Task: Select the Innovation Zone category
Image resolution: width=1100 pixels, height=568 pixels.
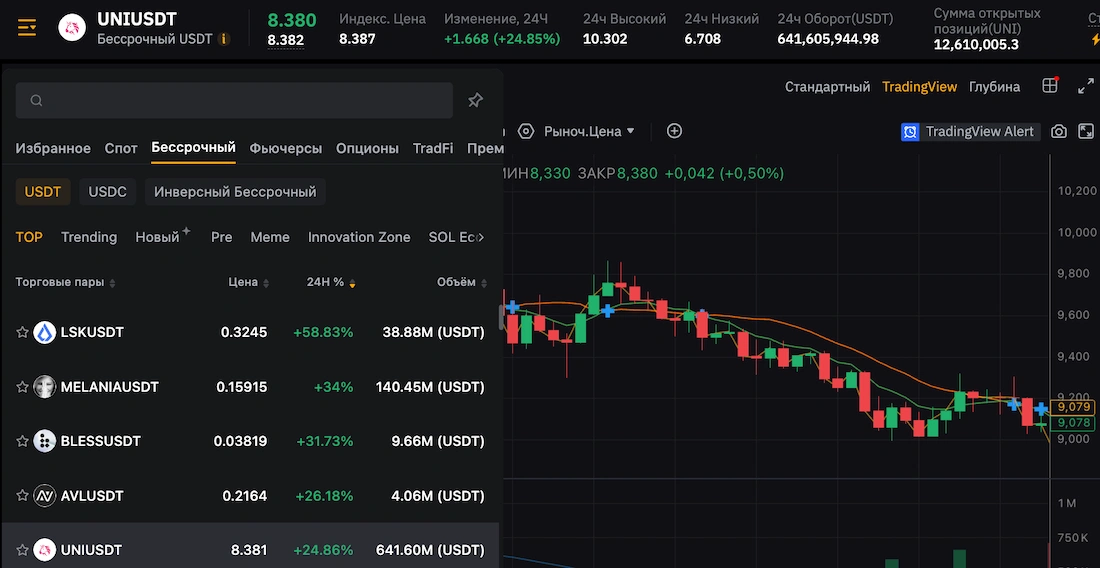Action: pyautogui.click(x=359, y=238)
